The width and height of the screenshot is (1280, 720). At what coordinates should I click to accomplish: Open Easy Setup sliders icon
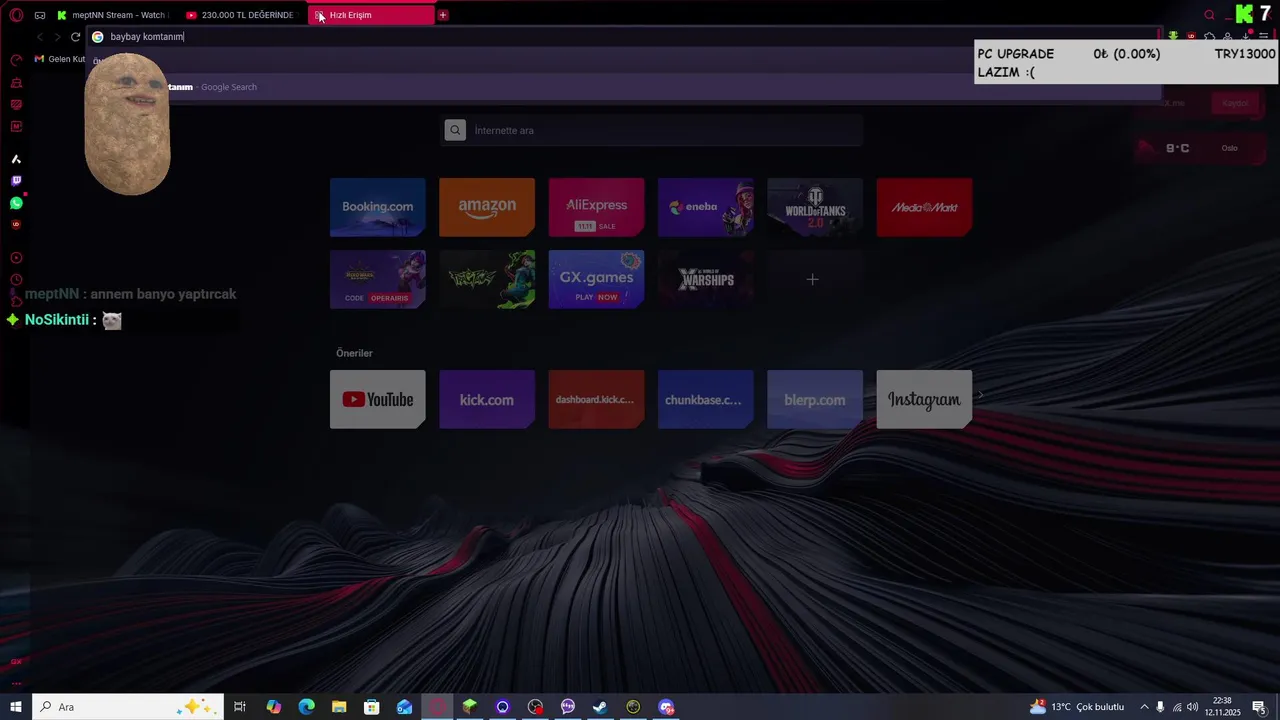(x=1264, y=37)
